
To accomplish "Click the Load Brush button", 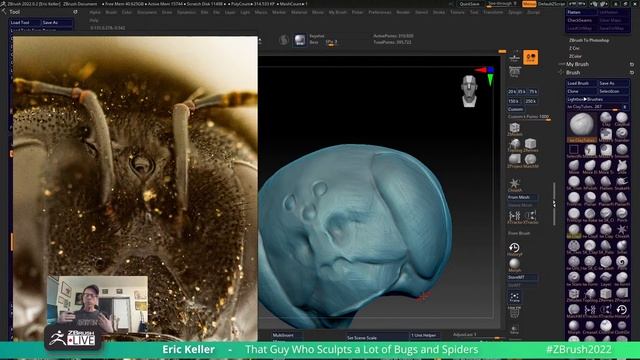I will click(582, 83).
